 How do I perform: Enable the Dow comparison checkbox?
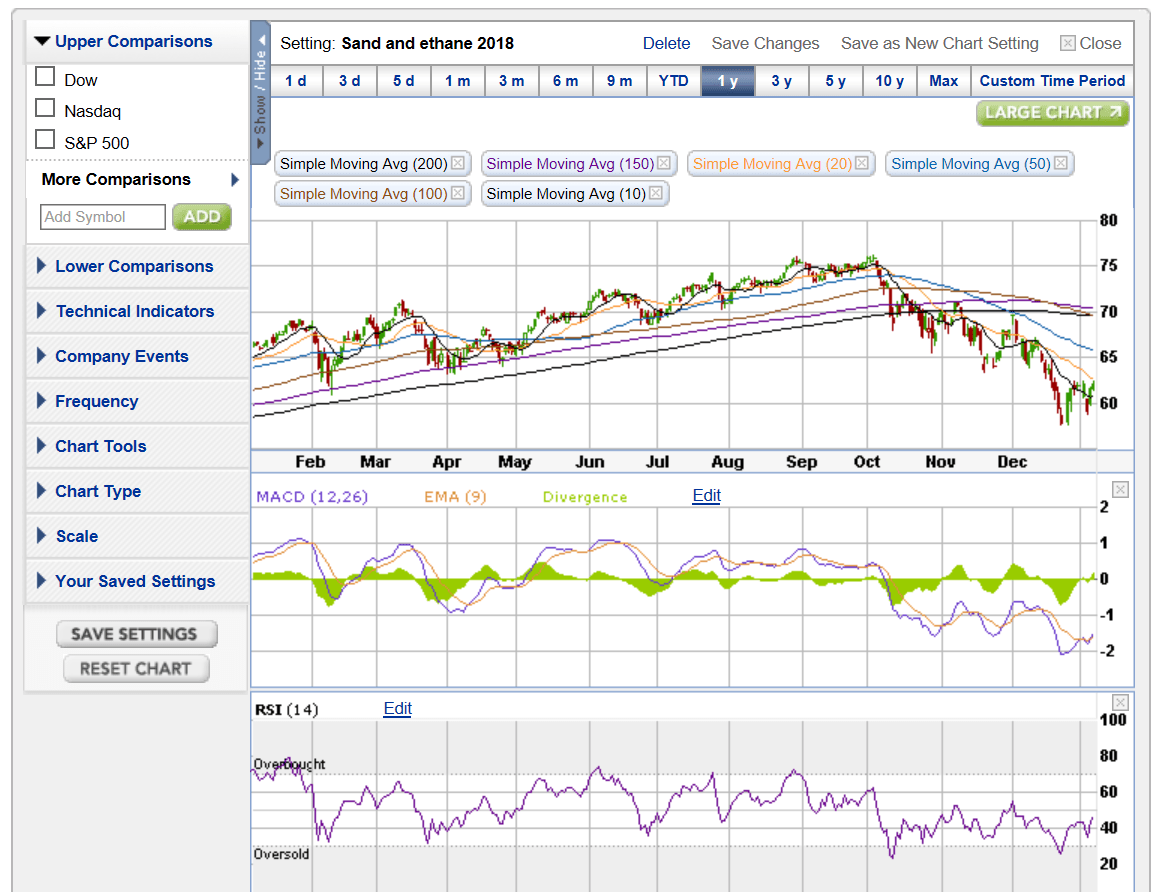click(x=45, y=77)
